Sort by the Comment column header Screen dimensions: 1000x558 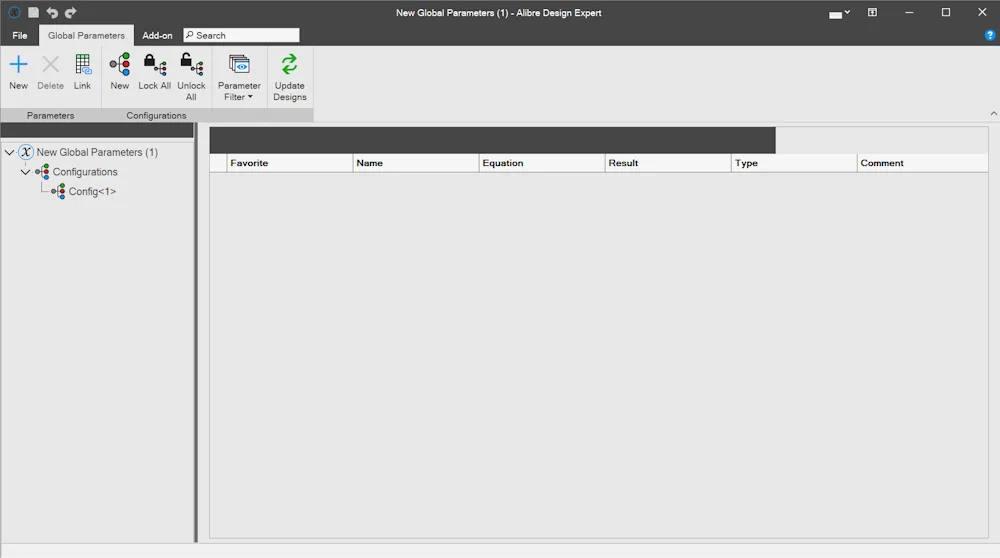click(922, 163)
